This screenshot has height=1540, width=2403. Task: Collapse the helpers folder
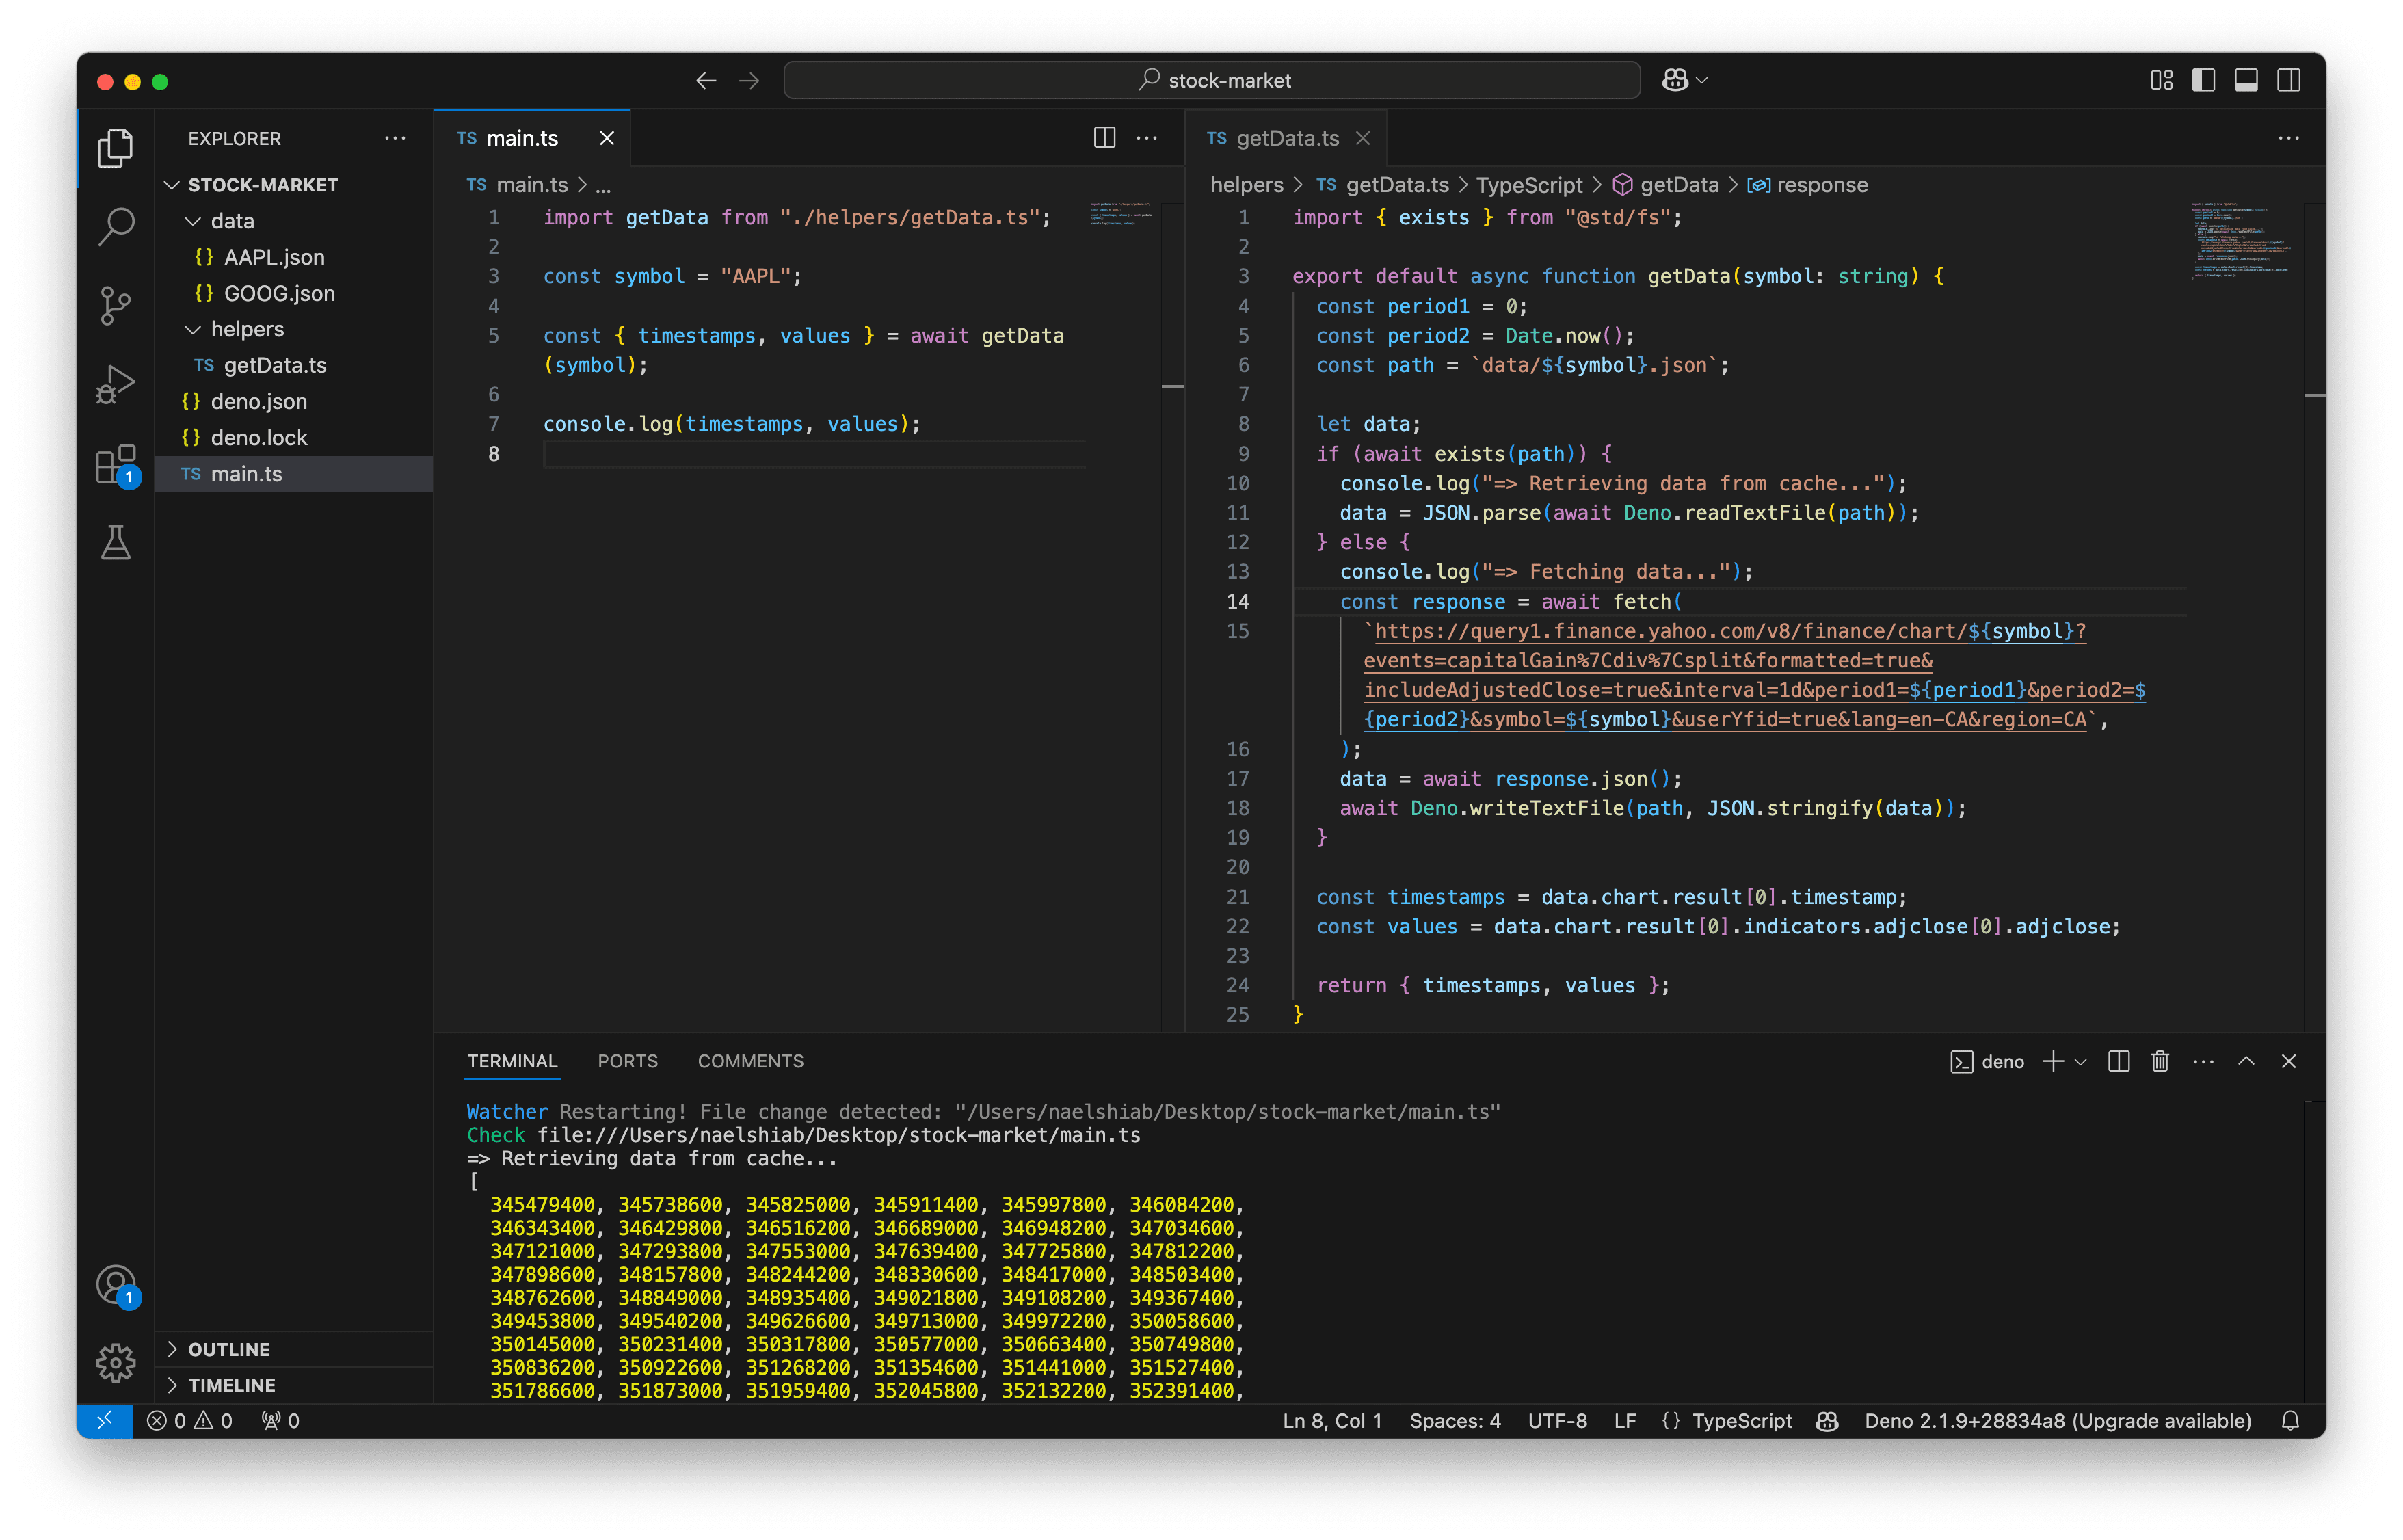click(247, 329)
